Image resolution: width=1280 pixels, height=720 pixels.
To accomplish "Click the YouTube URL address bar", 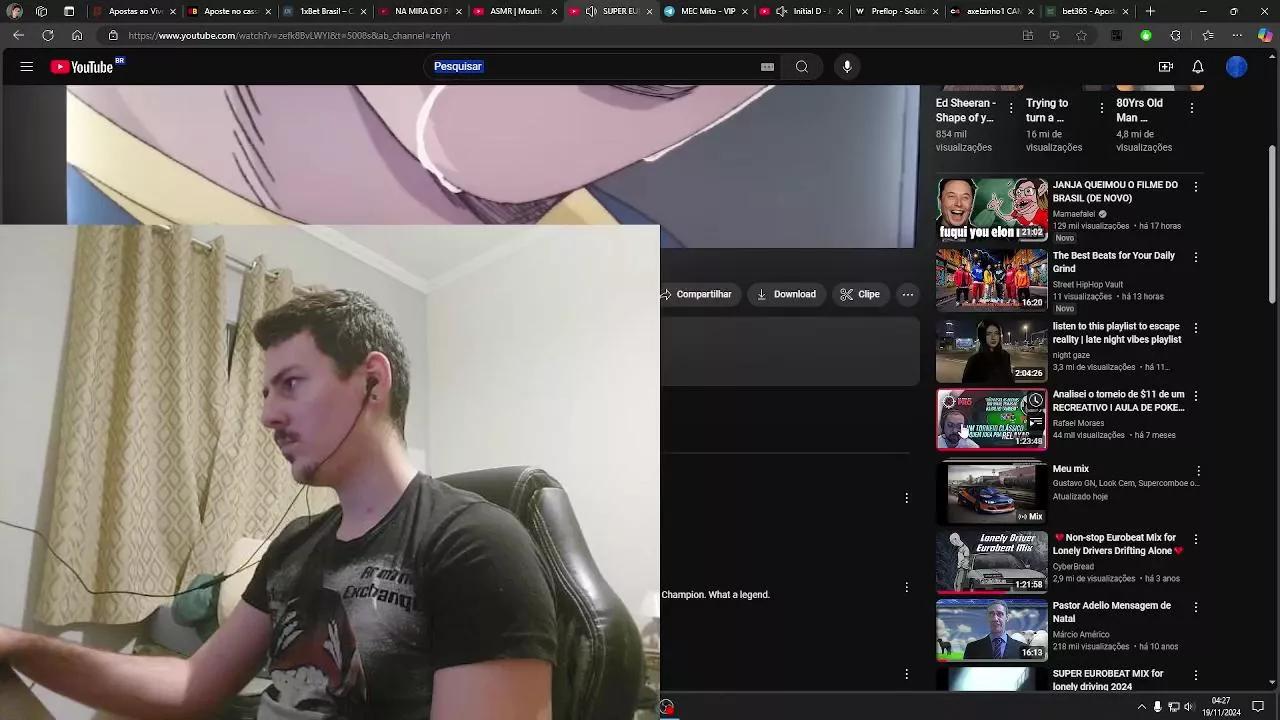I will pos(560,35).
